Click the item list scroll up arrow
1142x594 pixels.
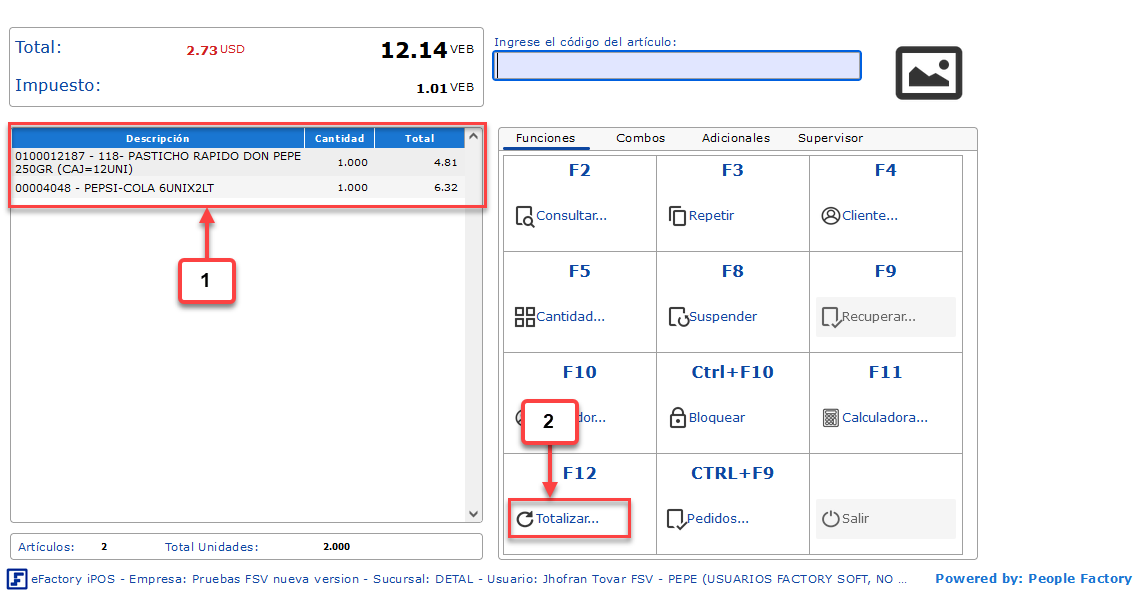(473, 136)
